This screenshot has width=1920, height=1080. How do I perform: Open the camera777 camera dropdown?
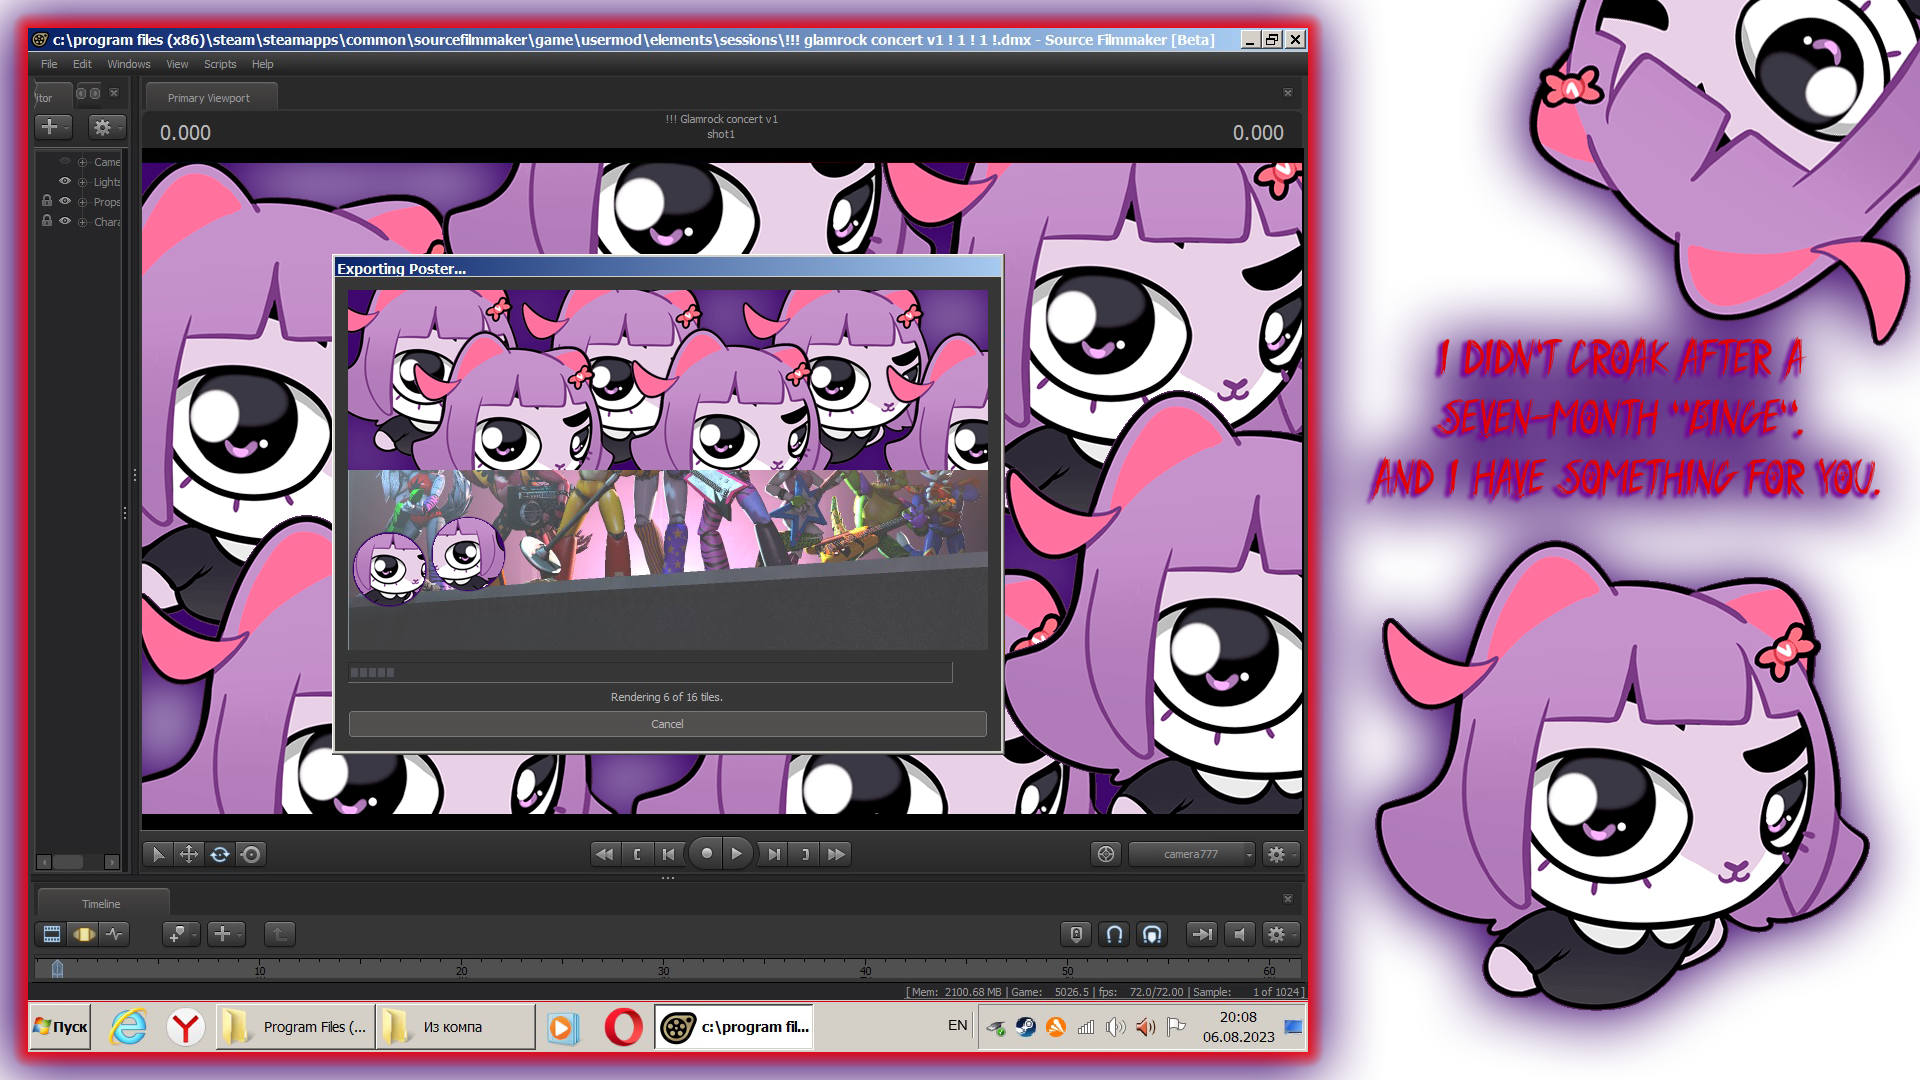[x=1191, y=854]
